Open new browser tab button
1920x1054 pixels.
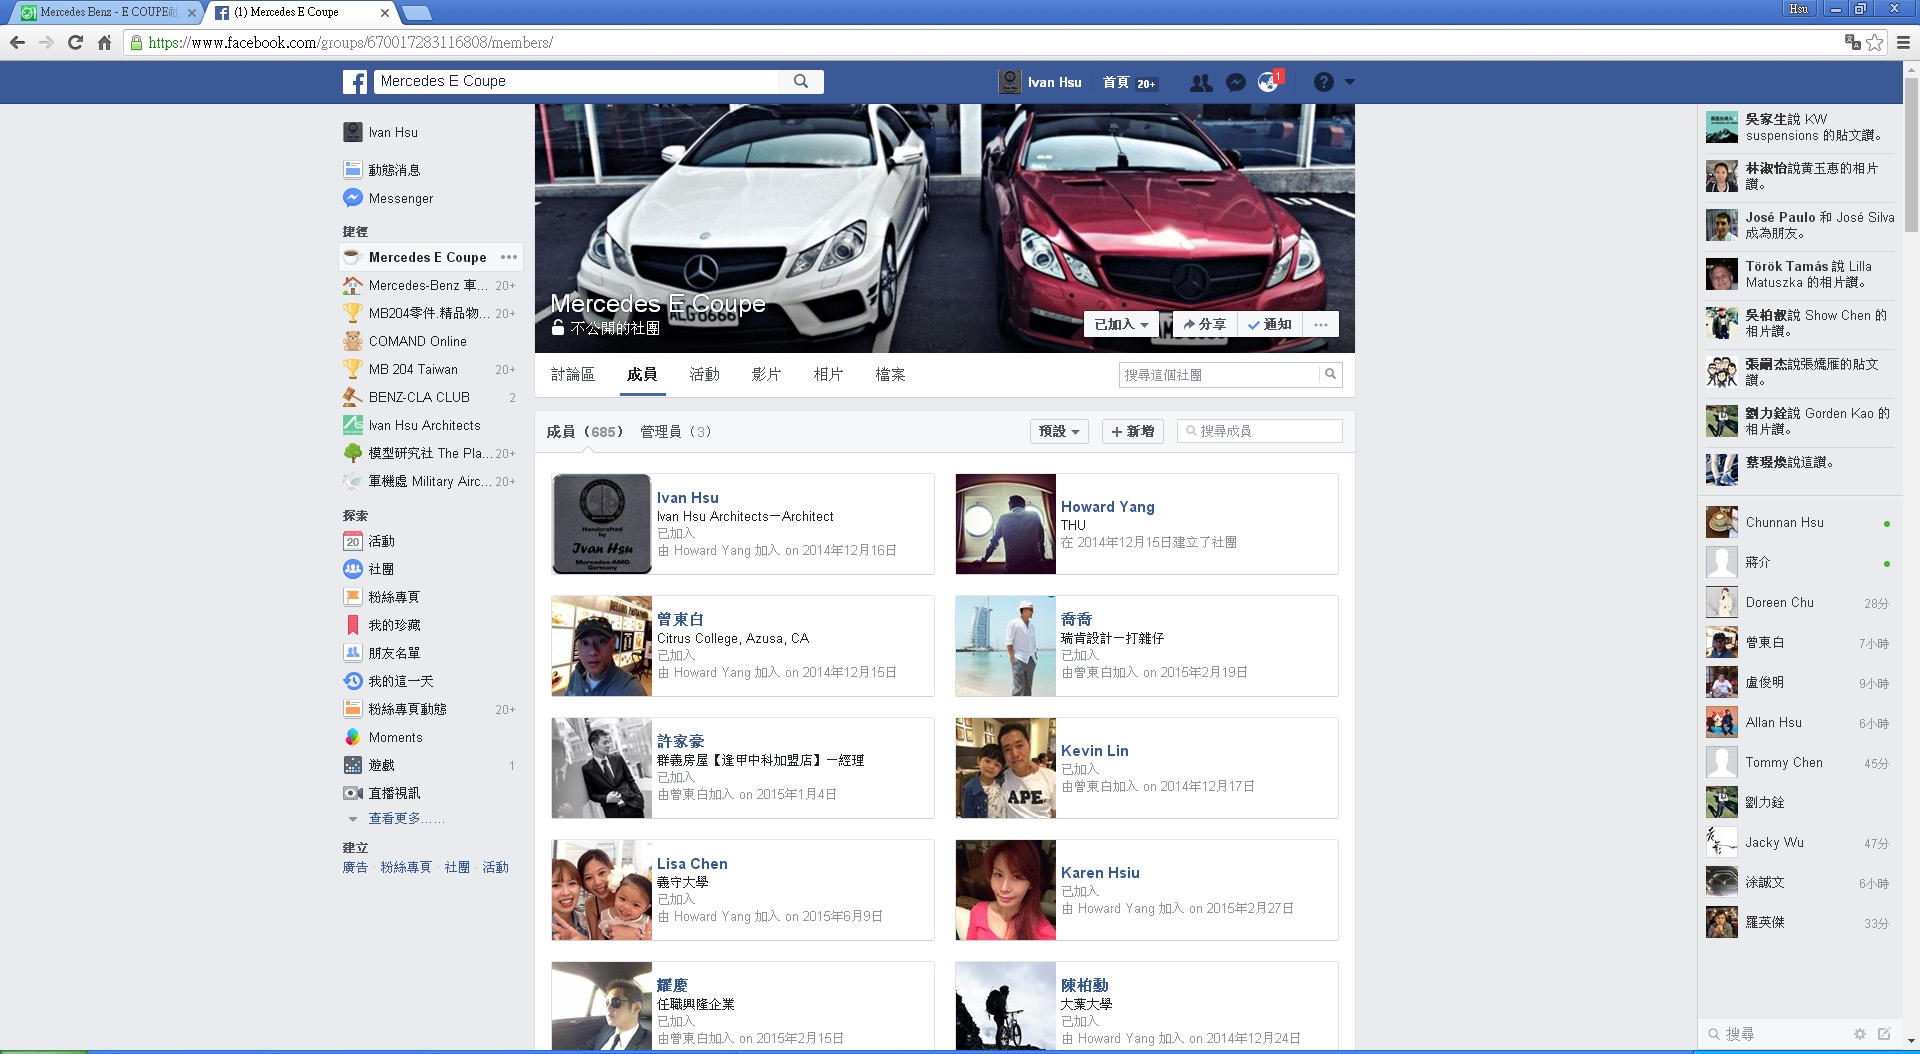(416, 12)
